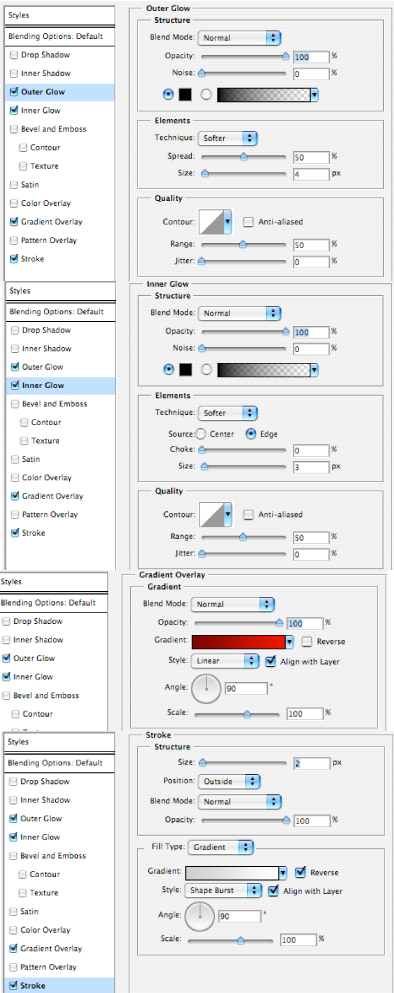The width and height of the screenshot is (394, 993).
Task: Click the Jitter field in Outer Glow Quality
Action: 311,261
